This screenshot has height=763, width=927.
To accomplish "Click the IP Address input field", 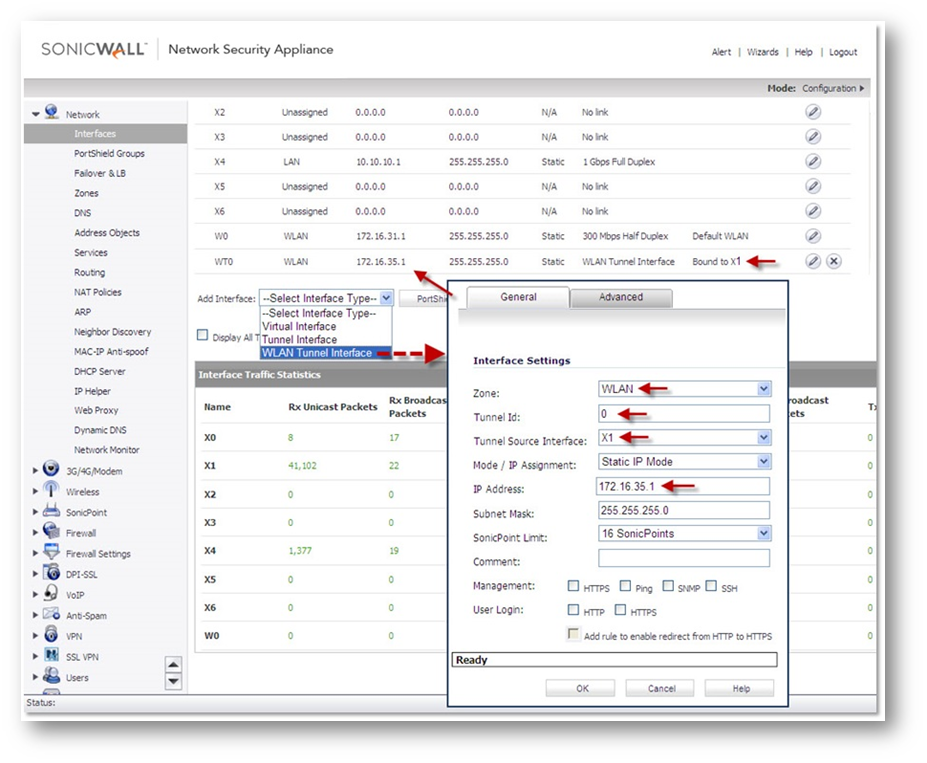I will coord(684,486).
